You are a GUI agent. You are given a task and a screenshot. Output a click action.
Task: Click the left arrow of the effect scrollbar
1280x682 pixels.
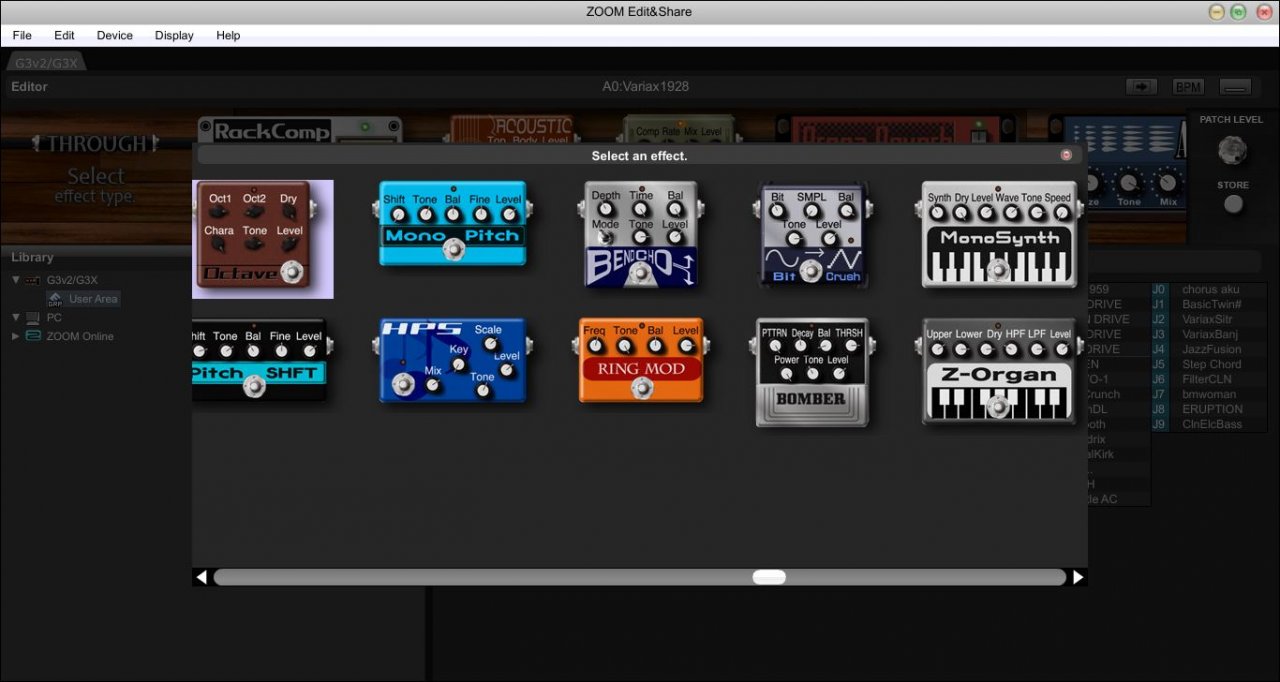(201, 577)
